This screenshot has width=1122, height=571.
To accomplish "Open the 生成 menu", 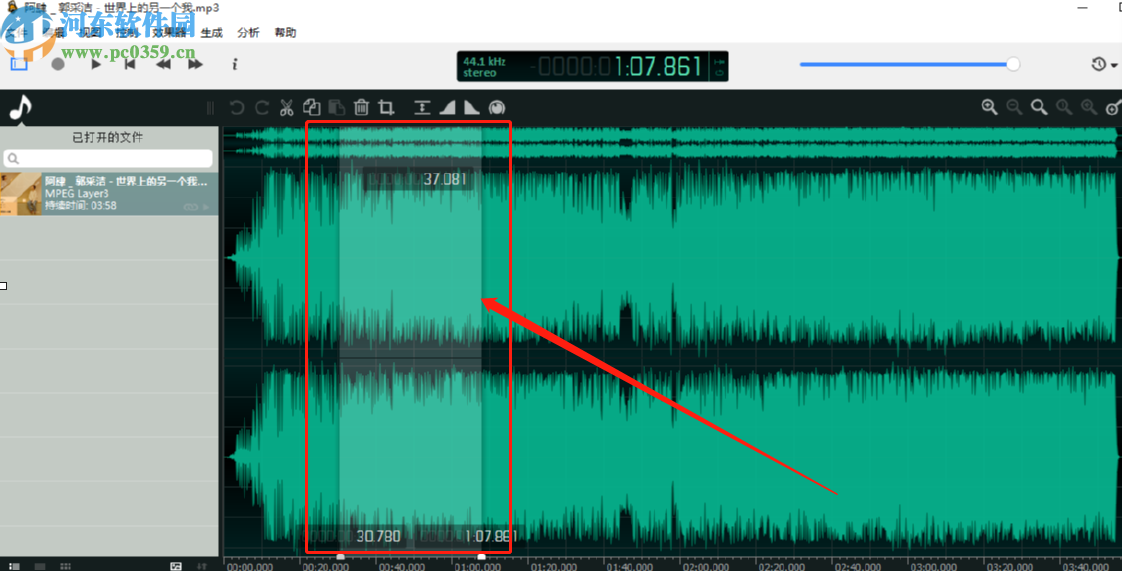I will 212,33.
